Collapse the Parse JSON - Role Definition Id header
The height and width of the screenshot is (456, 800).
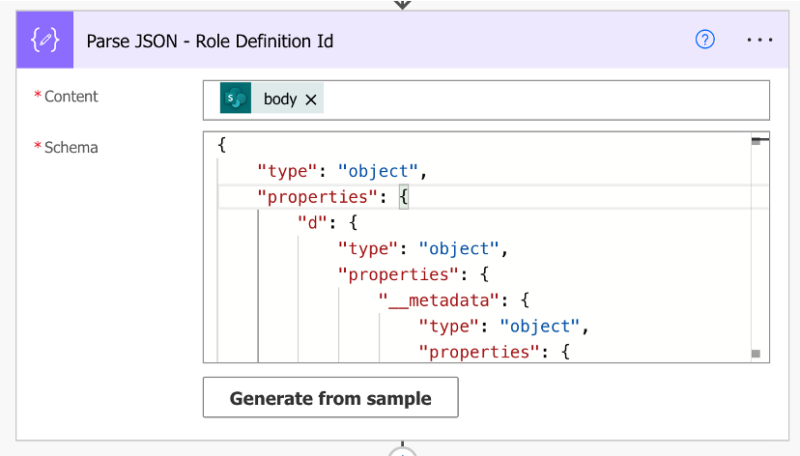(400, 40)
